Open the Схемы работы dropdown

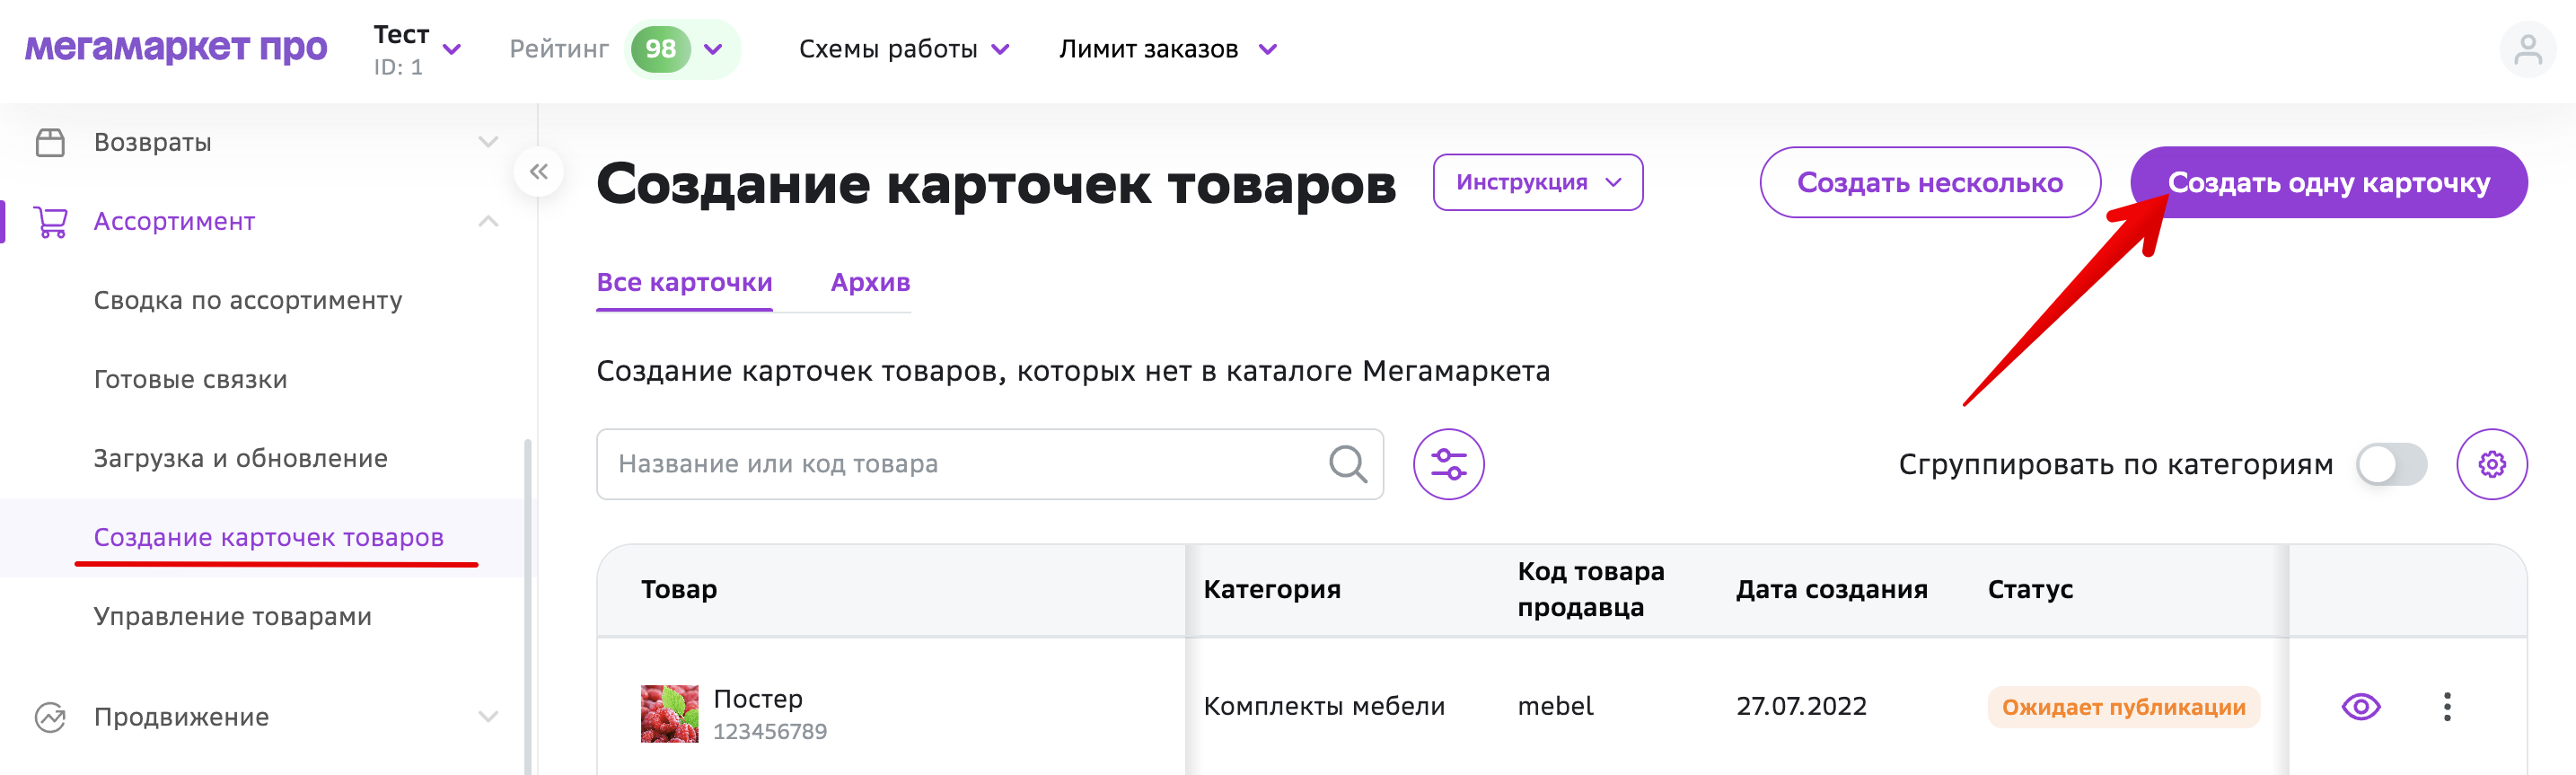tap(904, 49)
